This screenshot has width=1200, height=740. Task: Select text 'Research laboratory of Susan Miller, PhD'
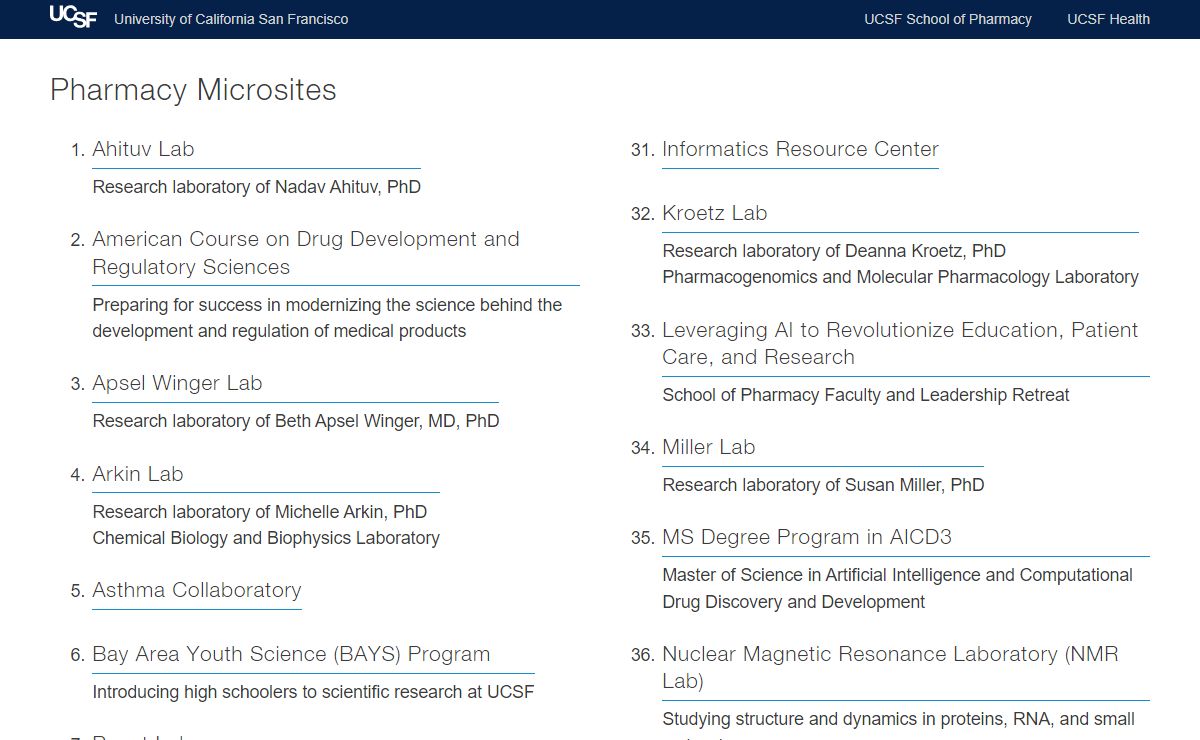tap(823, 485)
